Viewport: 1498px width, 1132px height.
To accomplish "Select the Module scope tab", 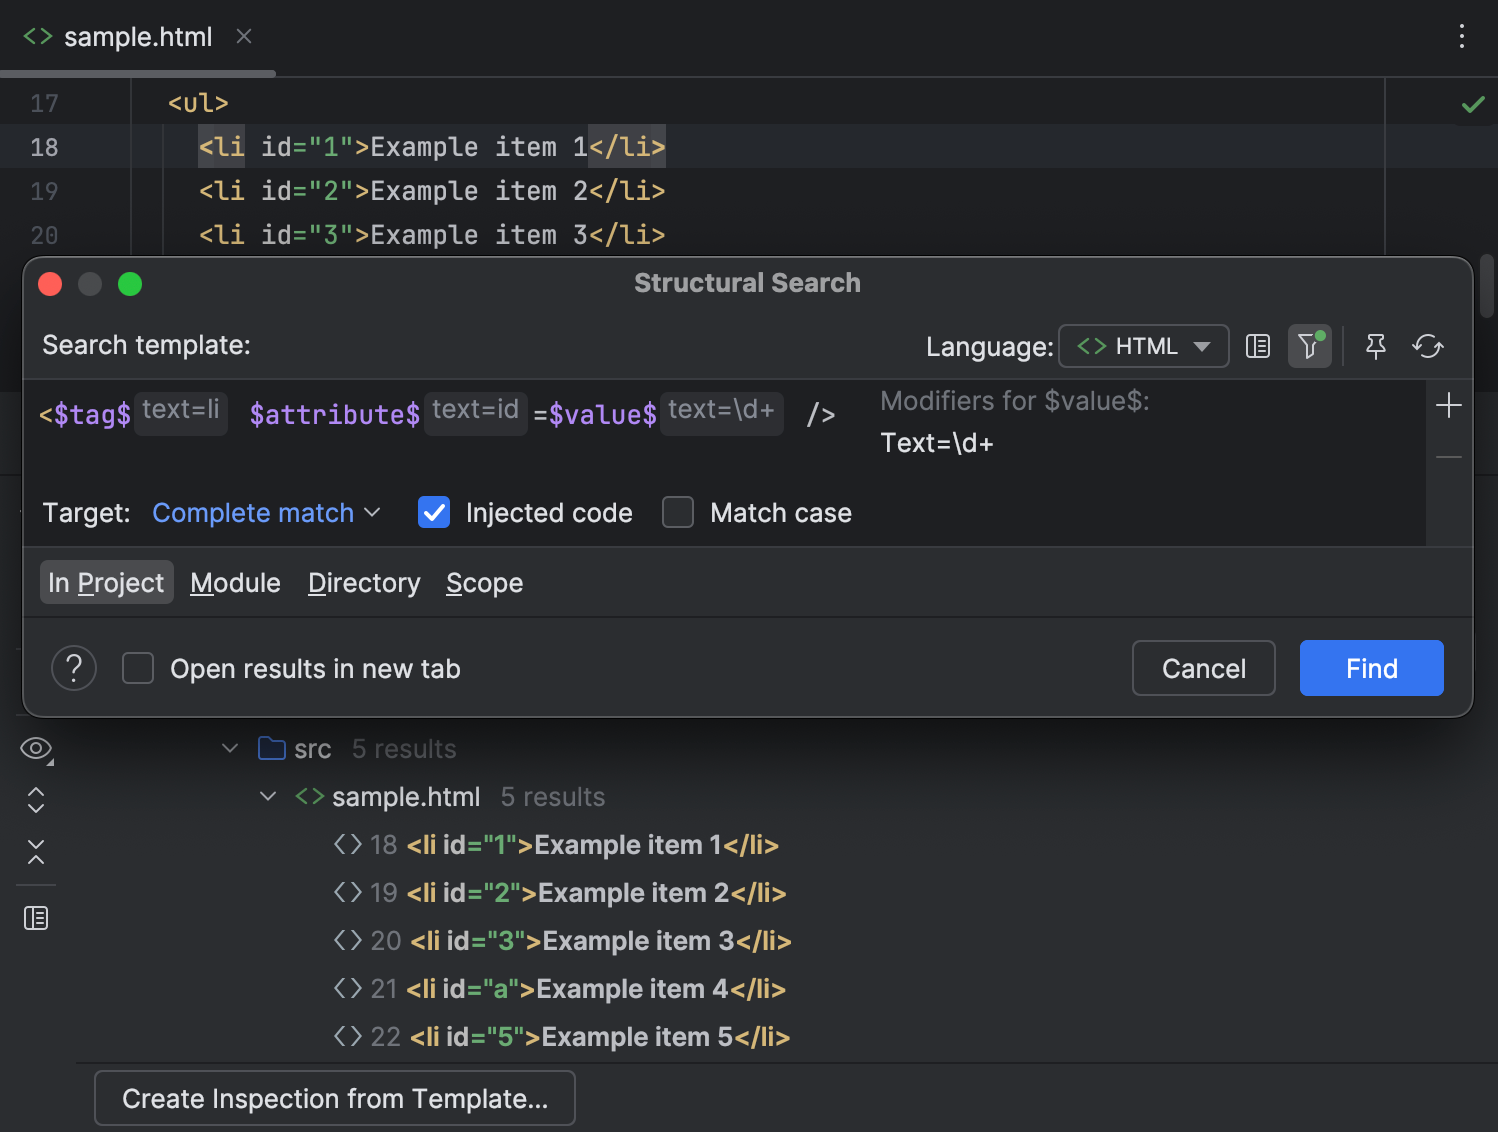I will tap(235, 582).
